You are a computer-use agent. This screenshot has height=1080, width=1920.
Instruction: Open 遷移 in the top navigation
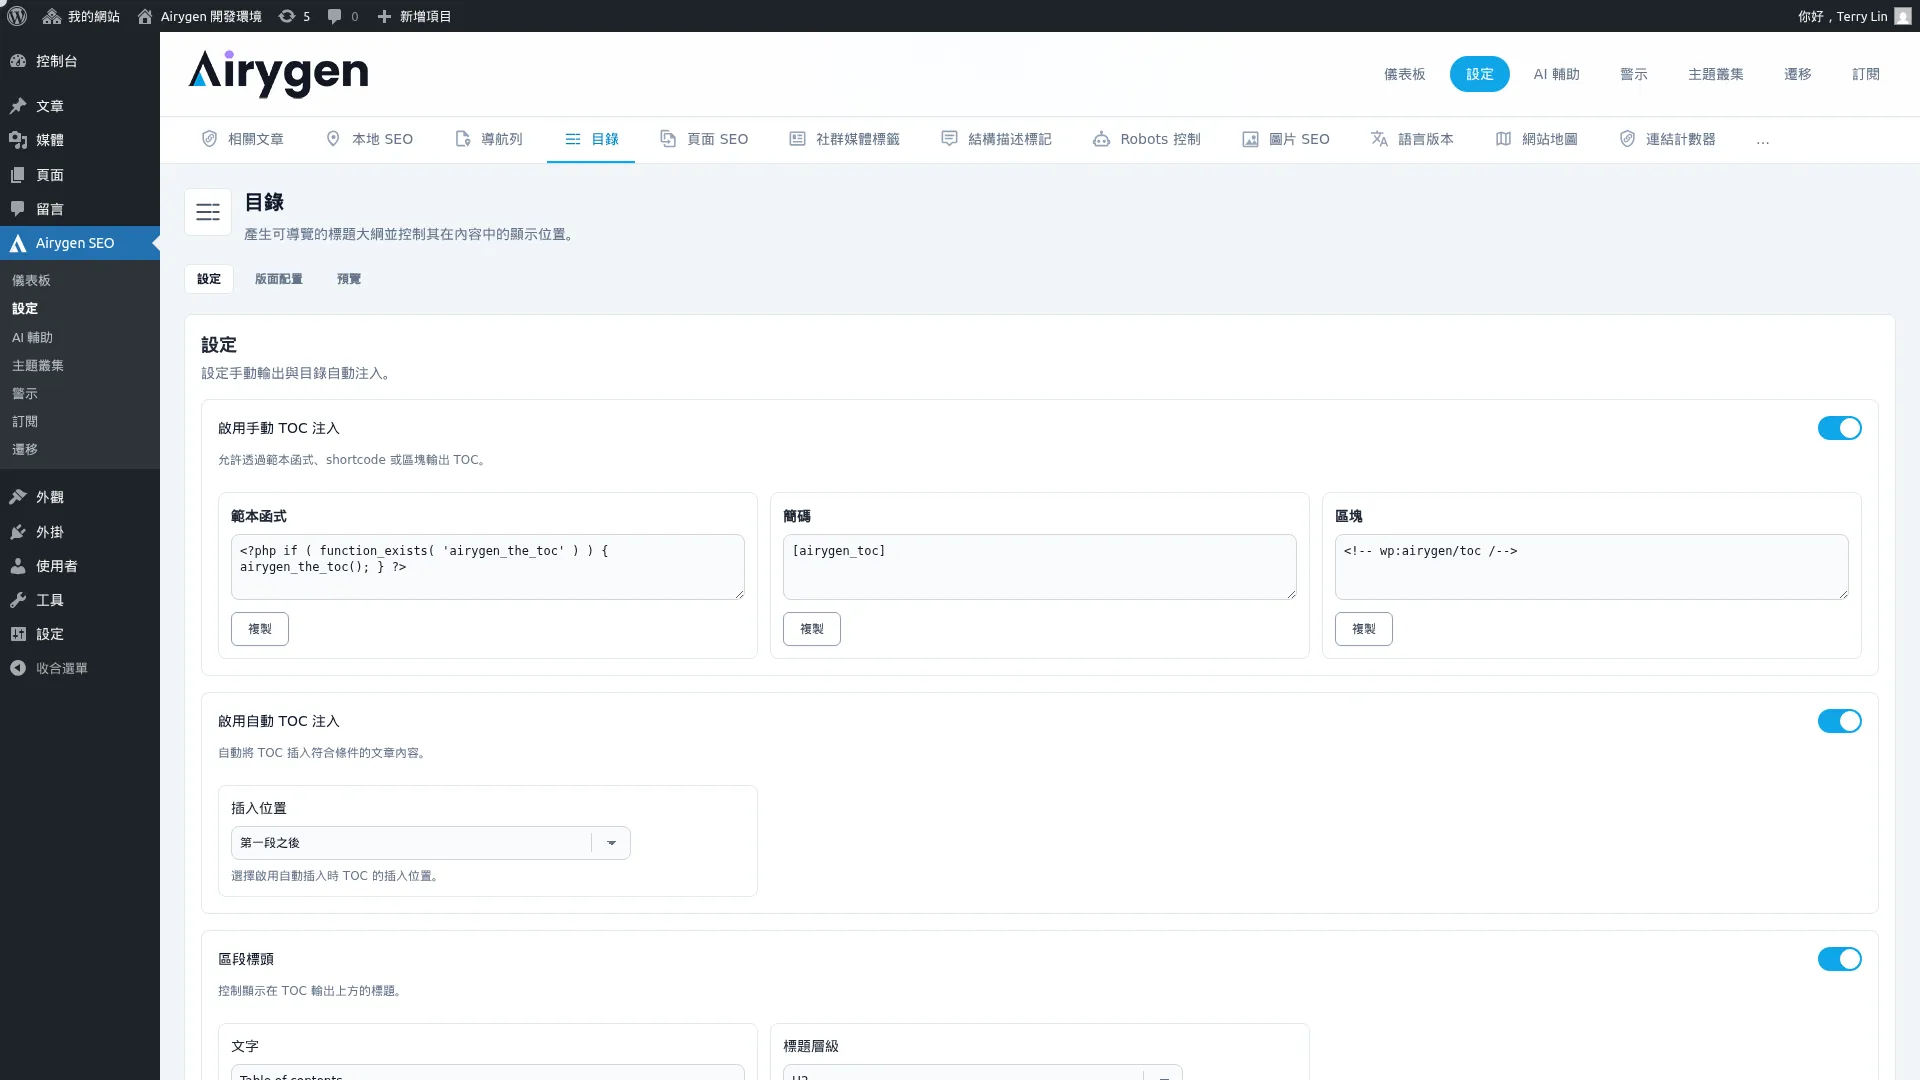point(1797,74)
